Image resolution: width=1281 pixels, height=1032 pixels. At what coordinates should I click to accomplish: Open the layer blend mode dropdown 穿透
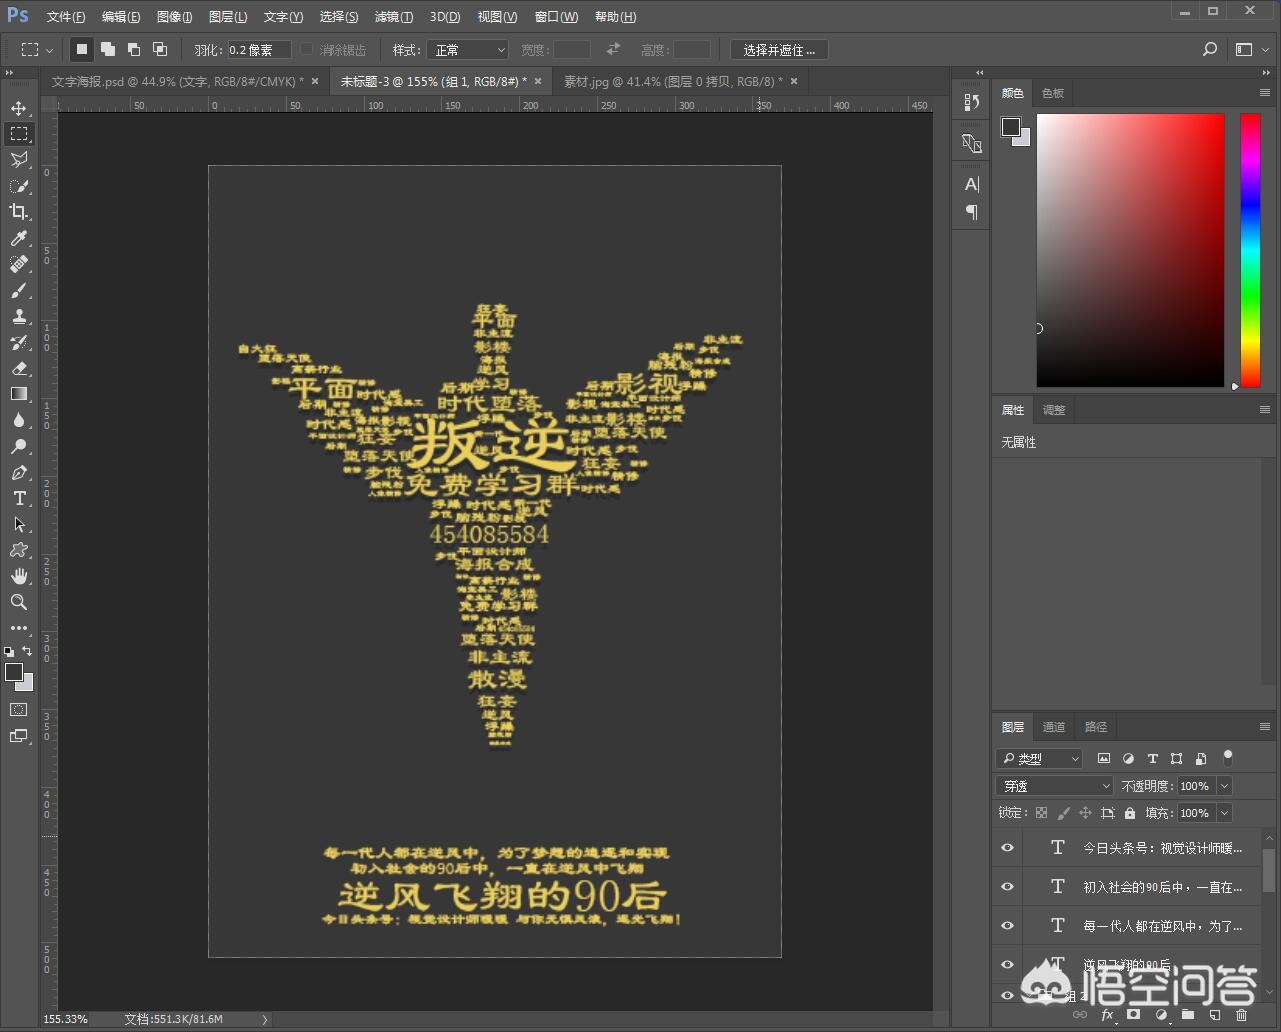coord(1054,786)
